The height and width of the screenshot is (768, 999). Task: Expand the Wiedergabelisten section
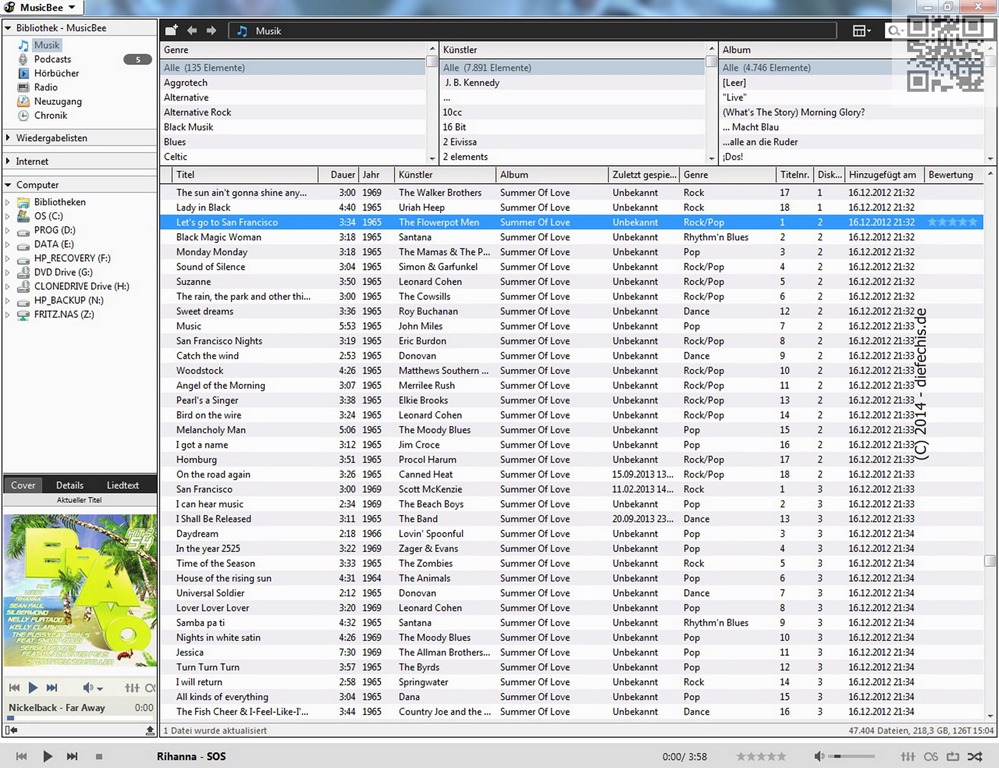pyautogui.click(x=8, y=138)
